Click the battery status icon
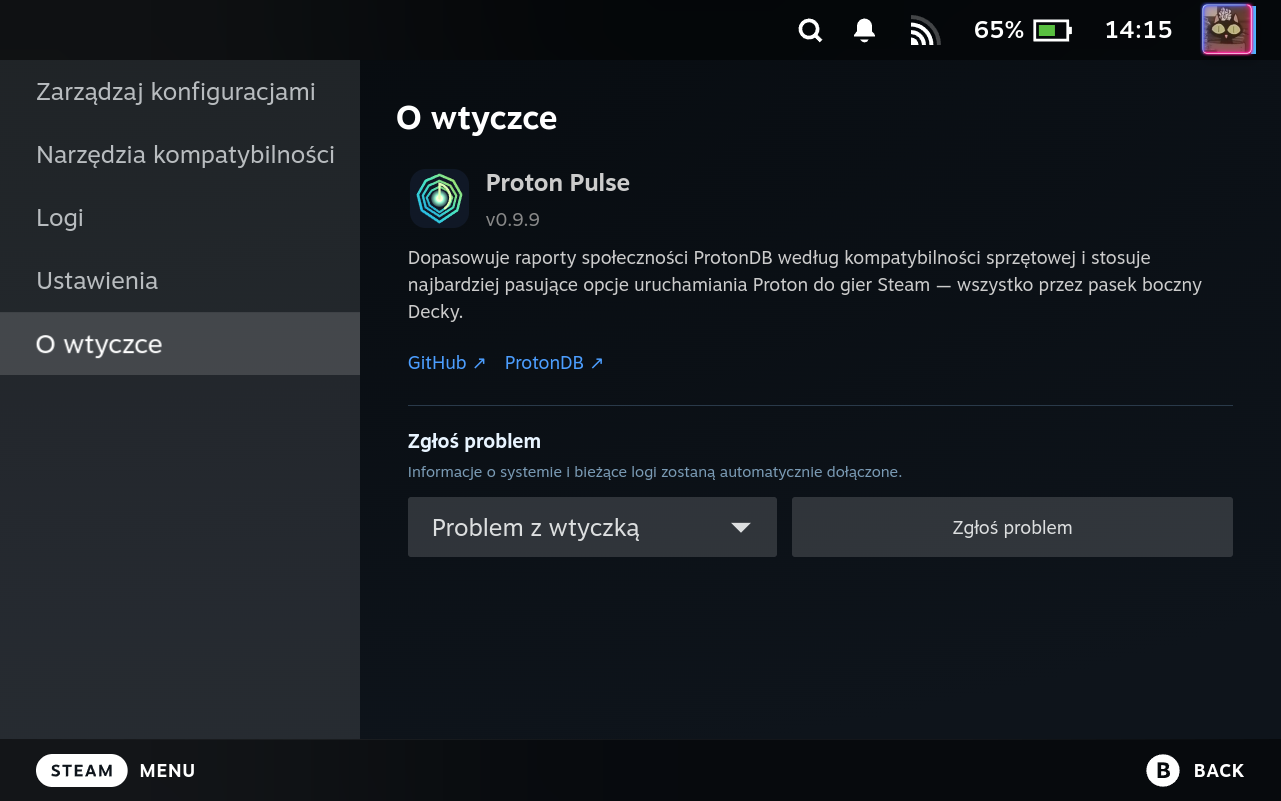 (1053, 31)
